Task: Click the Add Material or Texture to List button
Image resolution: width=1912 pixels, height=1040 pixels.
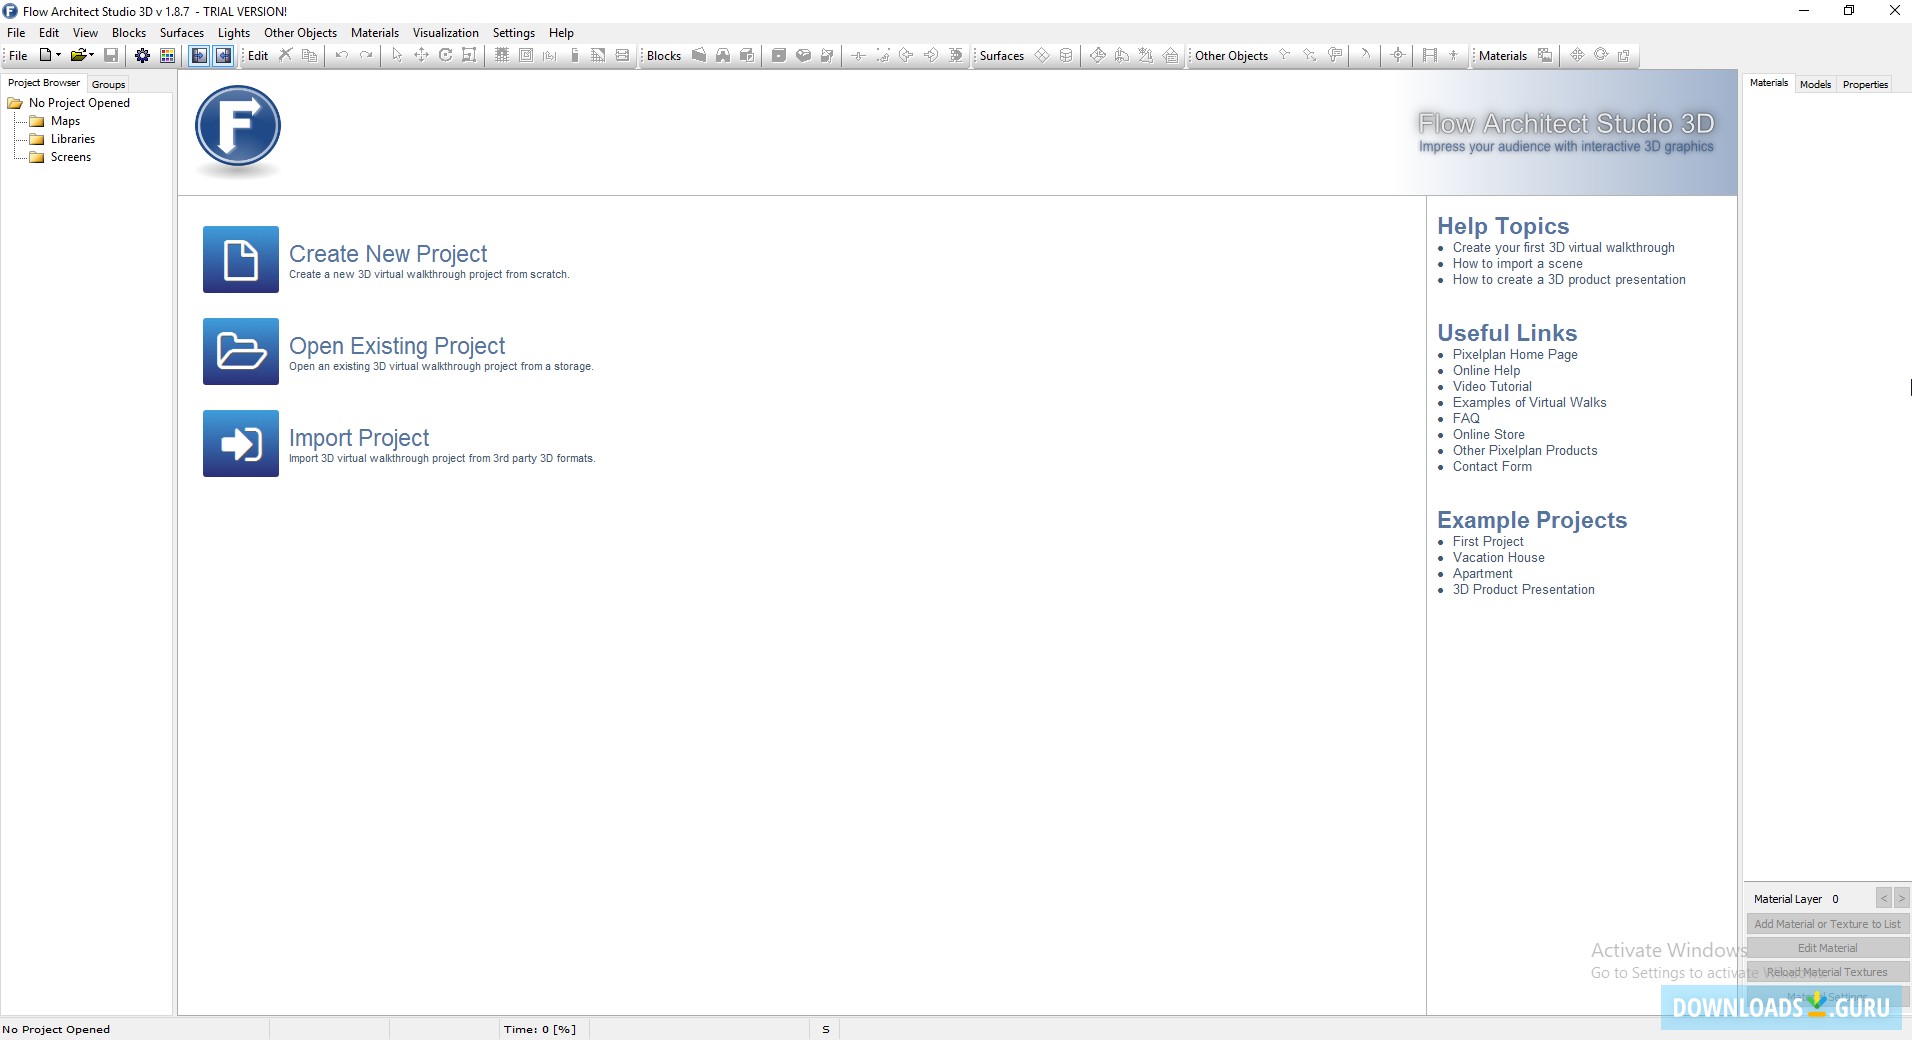Action: (1827, 924)
